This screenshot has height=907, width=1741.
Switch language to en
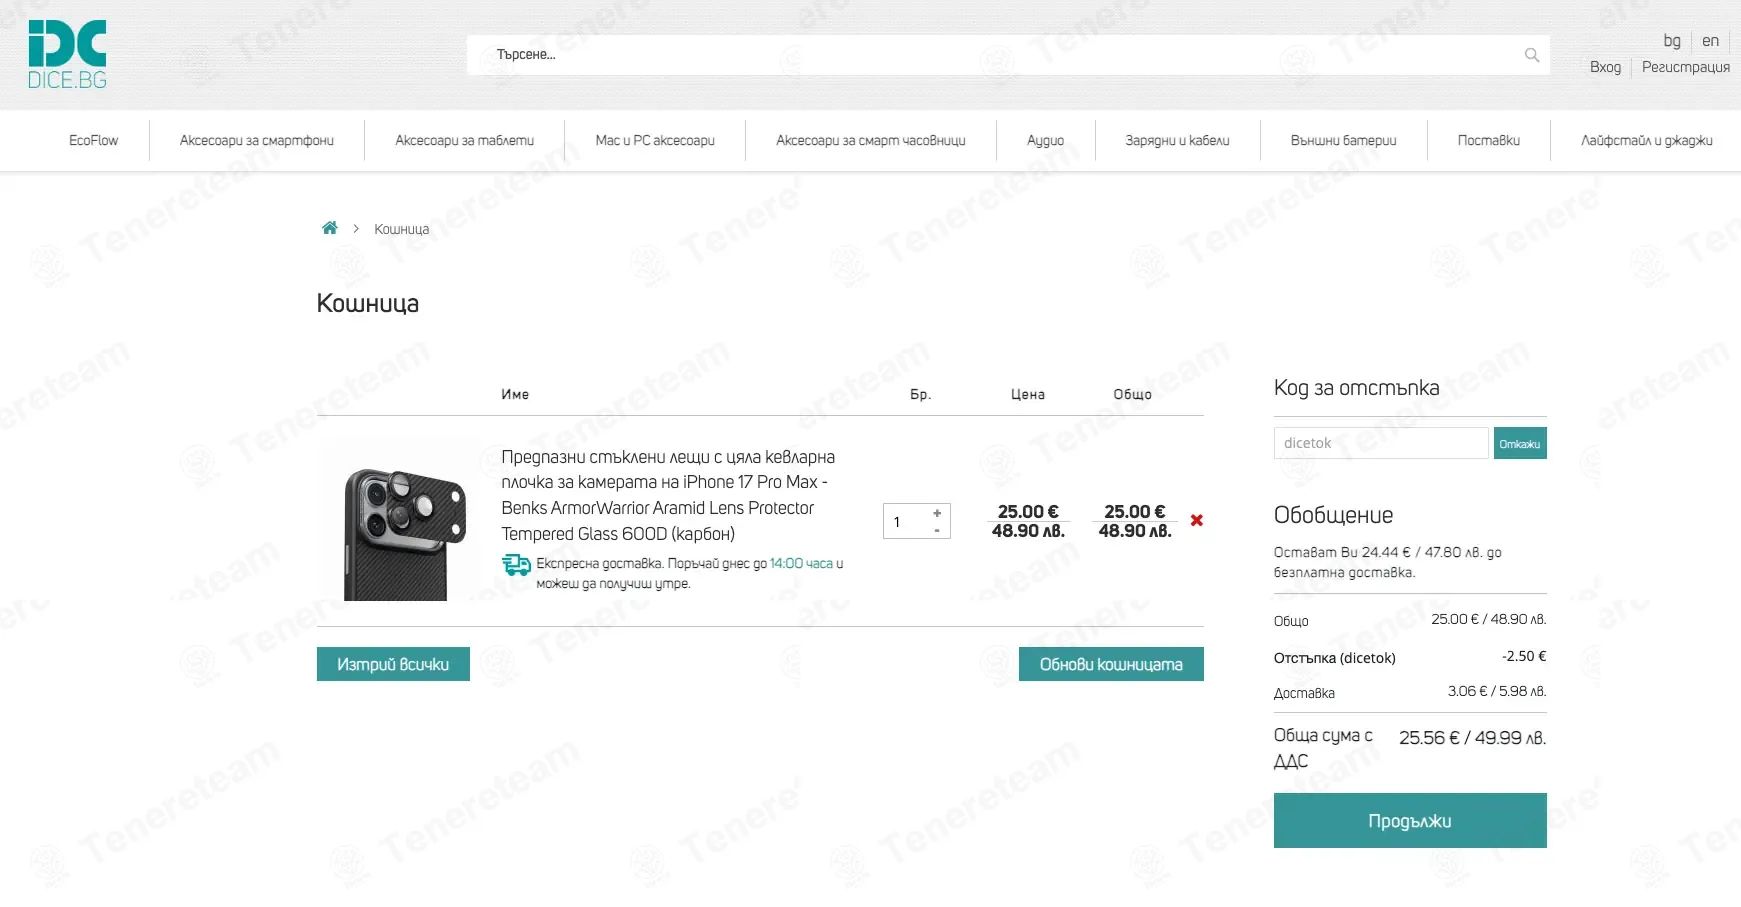tap(1710, 41)
